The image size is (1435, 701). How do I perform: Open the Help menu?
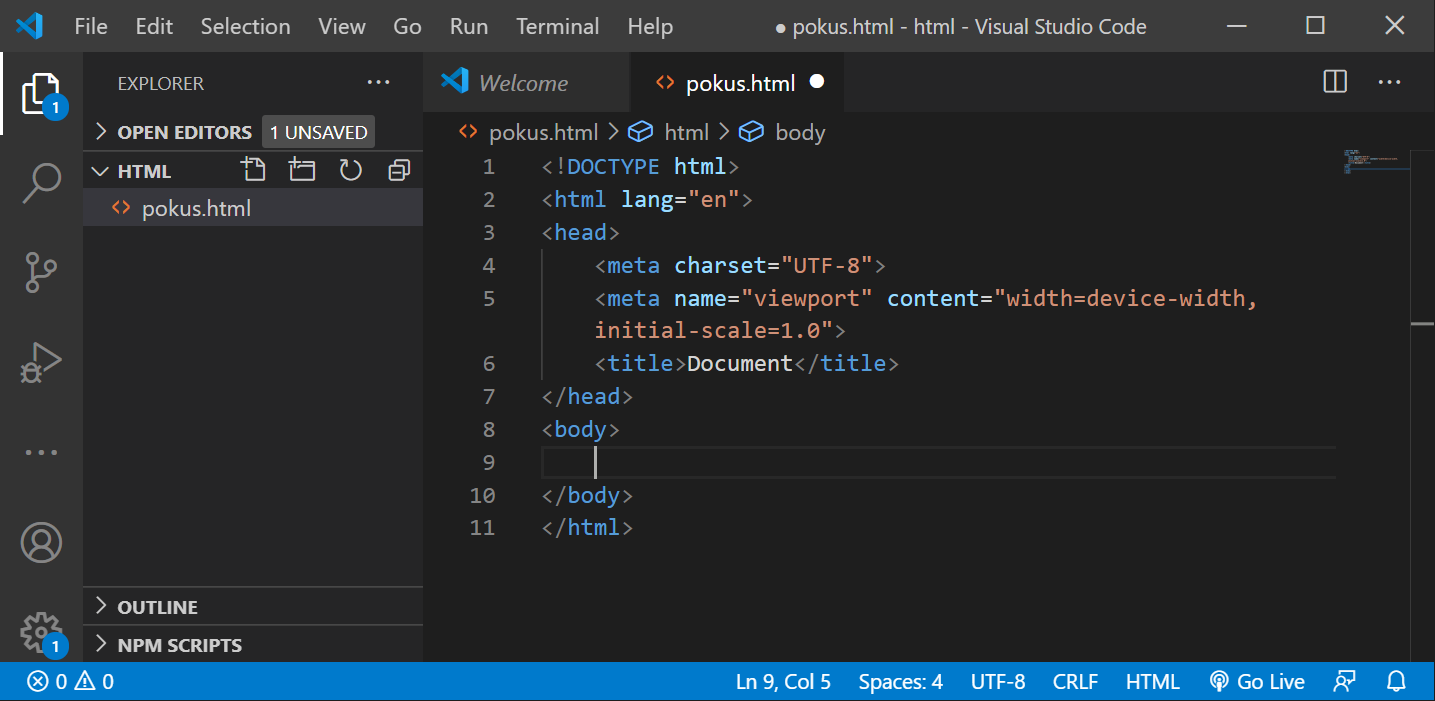pos(650,27)
